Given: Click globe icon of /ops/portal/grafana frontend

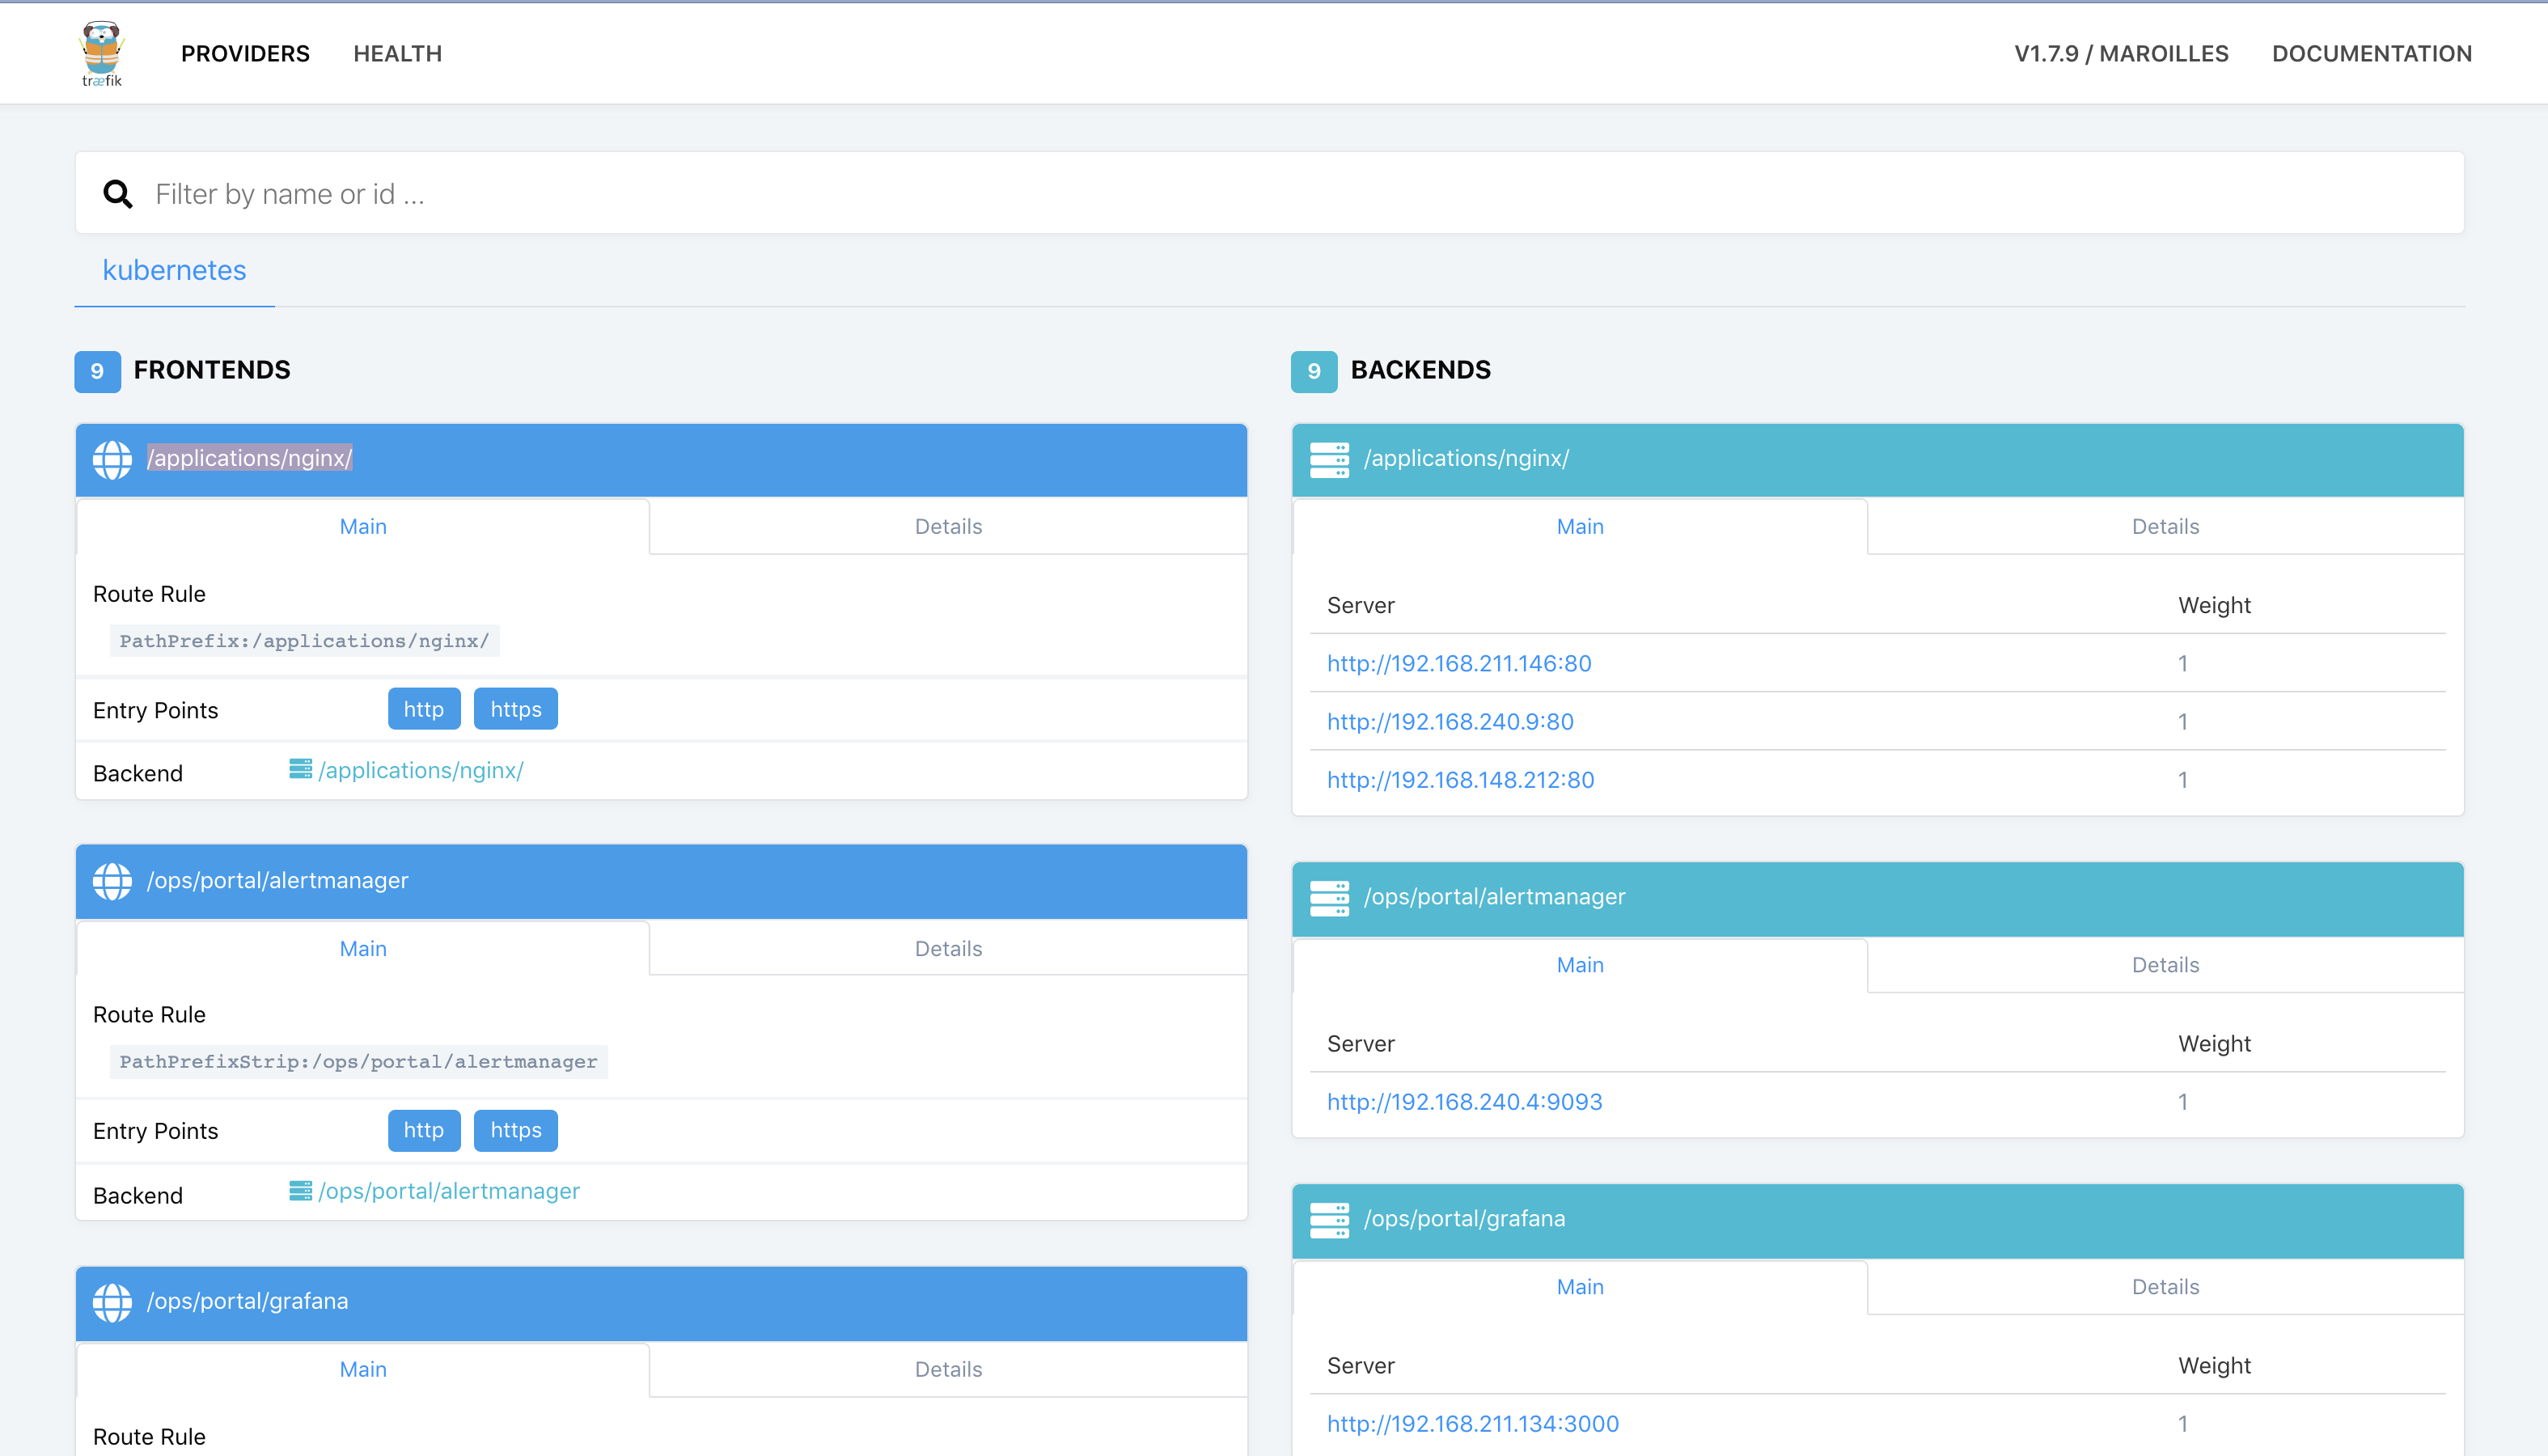Looking at the screenshot, I should 112,1302.
